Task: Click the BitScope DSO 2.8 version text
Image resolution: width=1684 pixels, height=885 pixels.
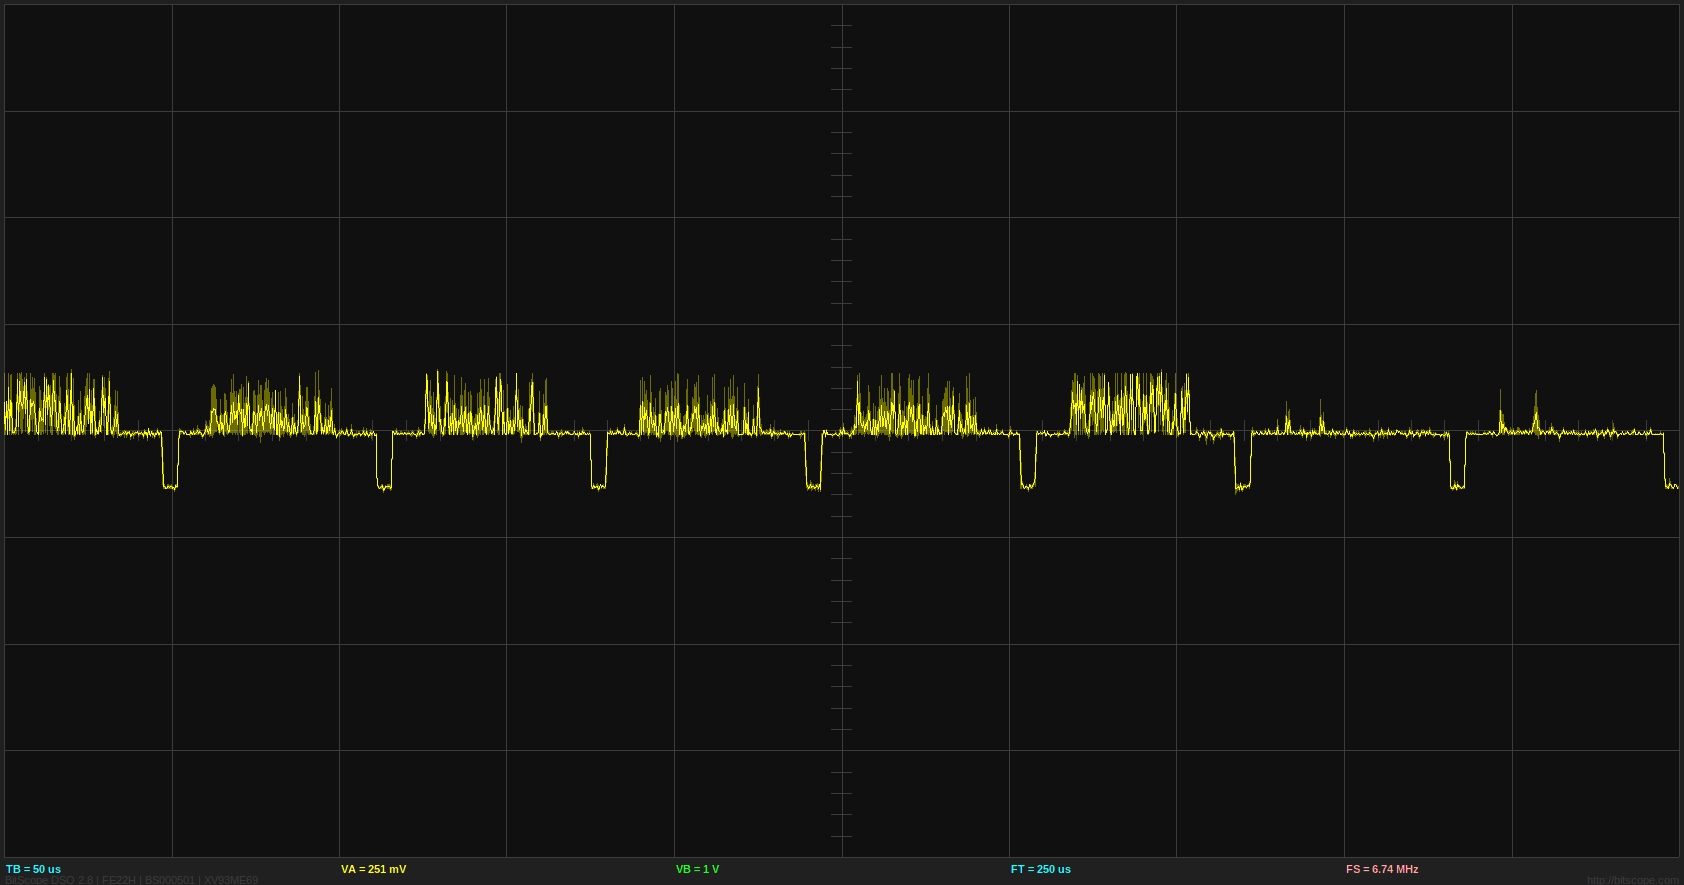Action: coord(50,880)
